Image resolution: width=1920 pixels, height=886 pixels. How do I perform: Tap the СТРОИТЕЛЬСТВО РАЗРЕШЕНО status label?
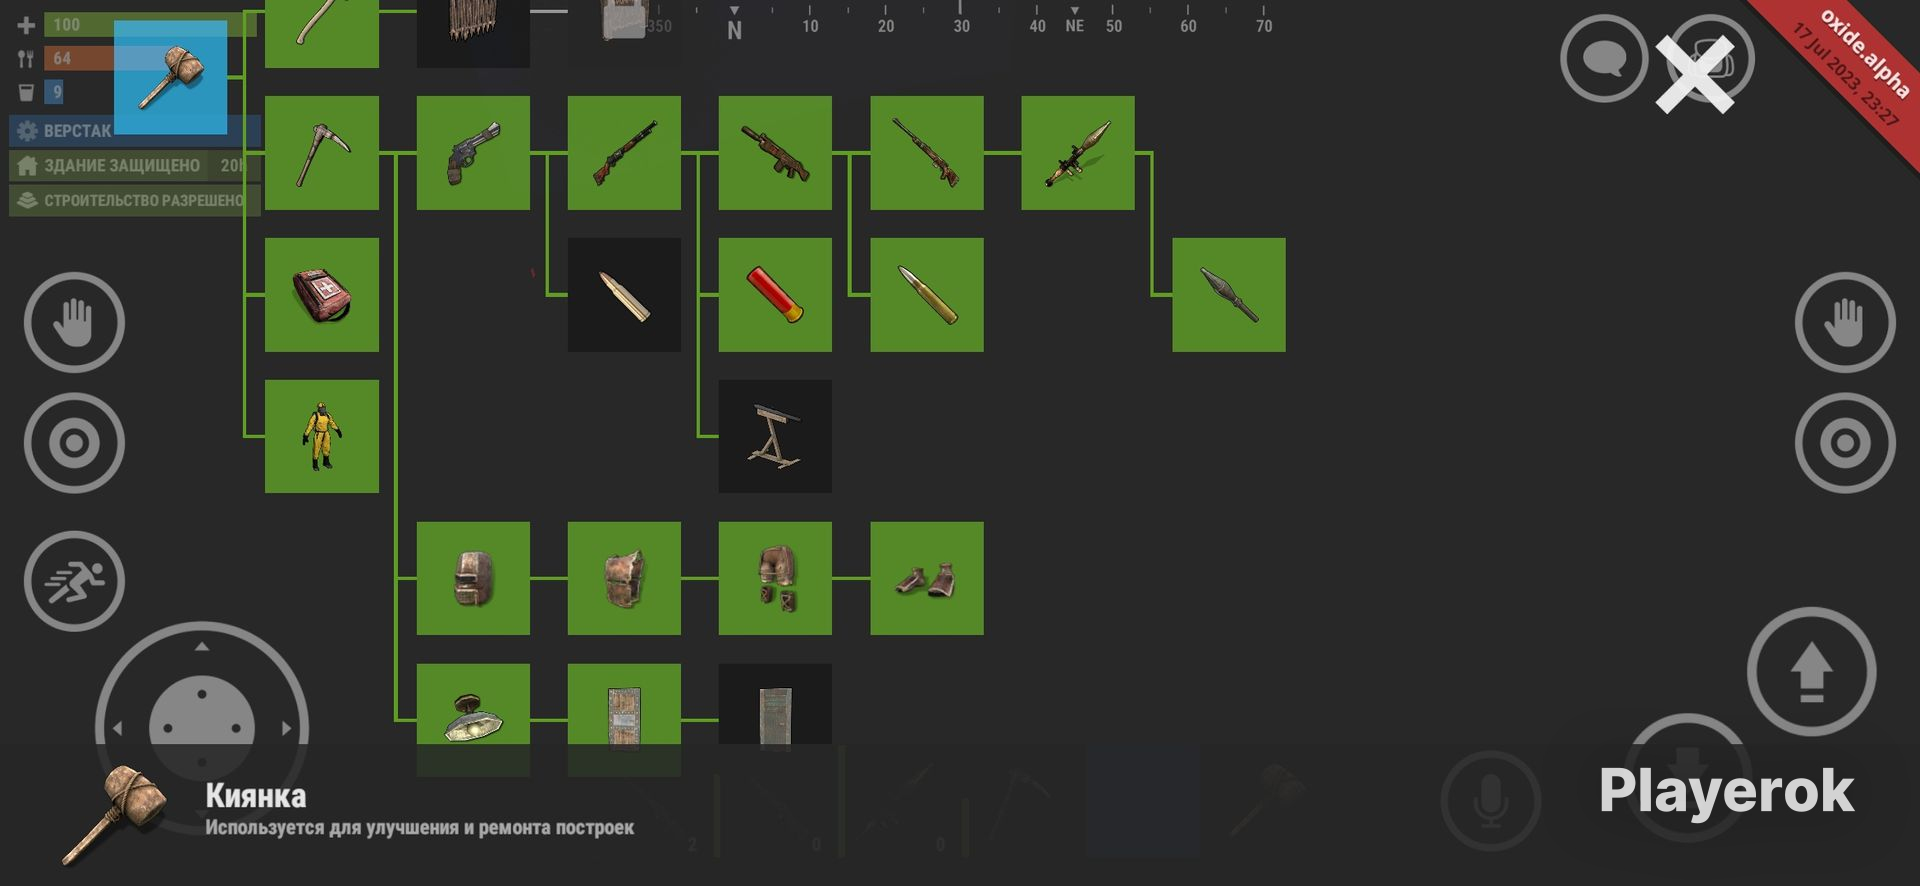coord(135,200)
